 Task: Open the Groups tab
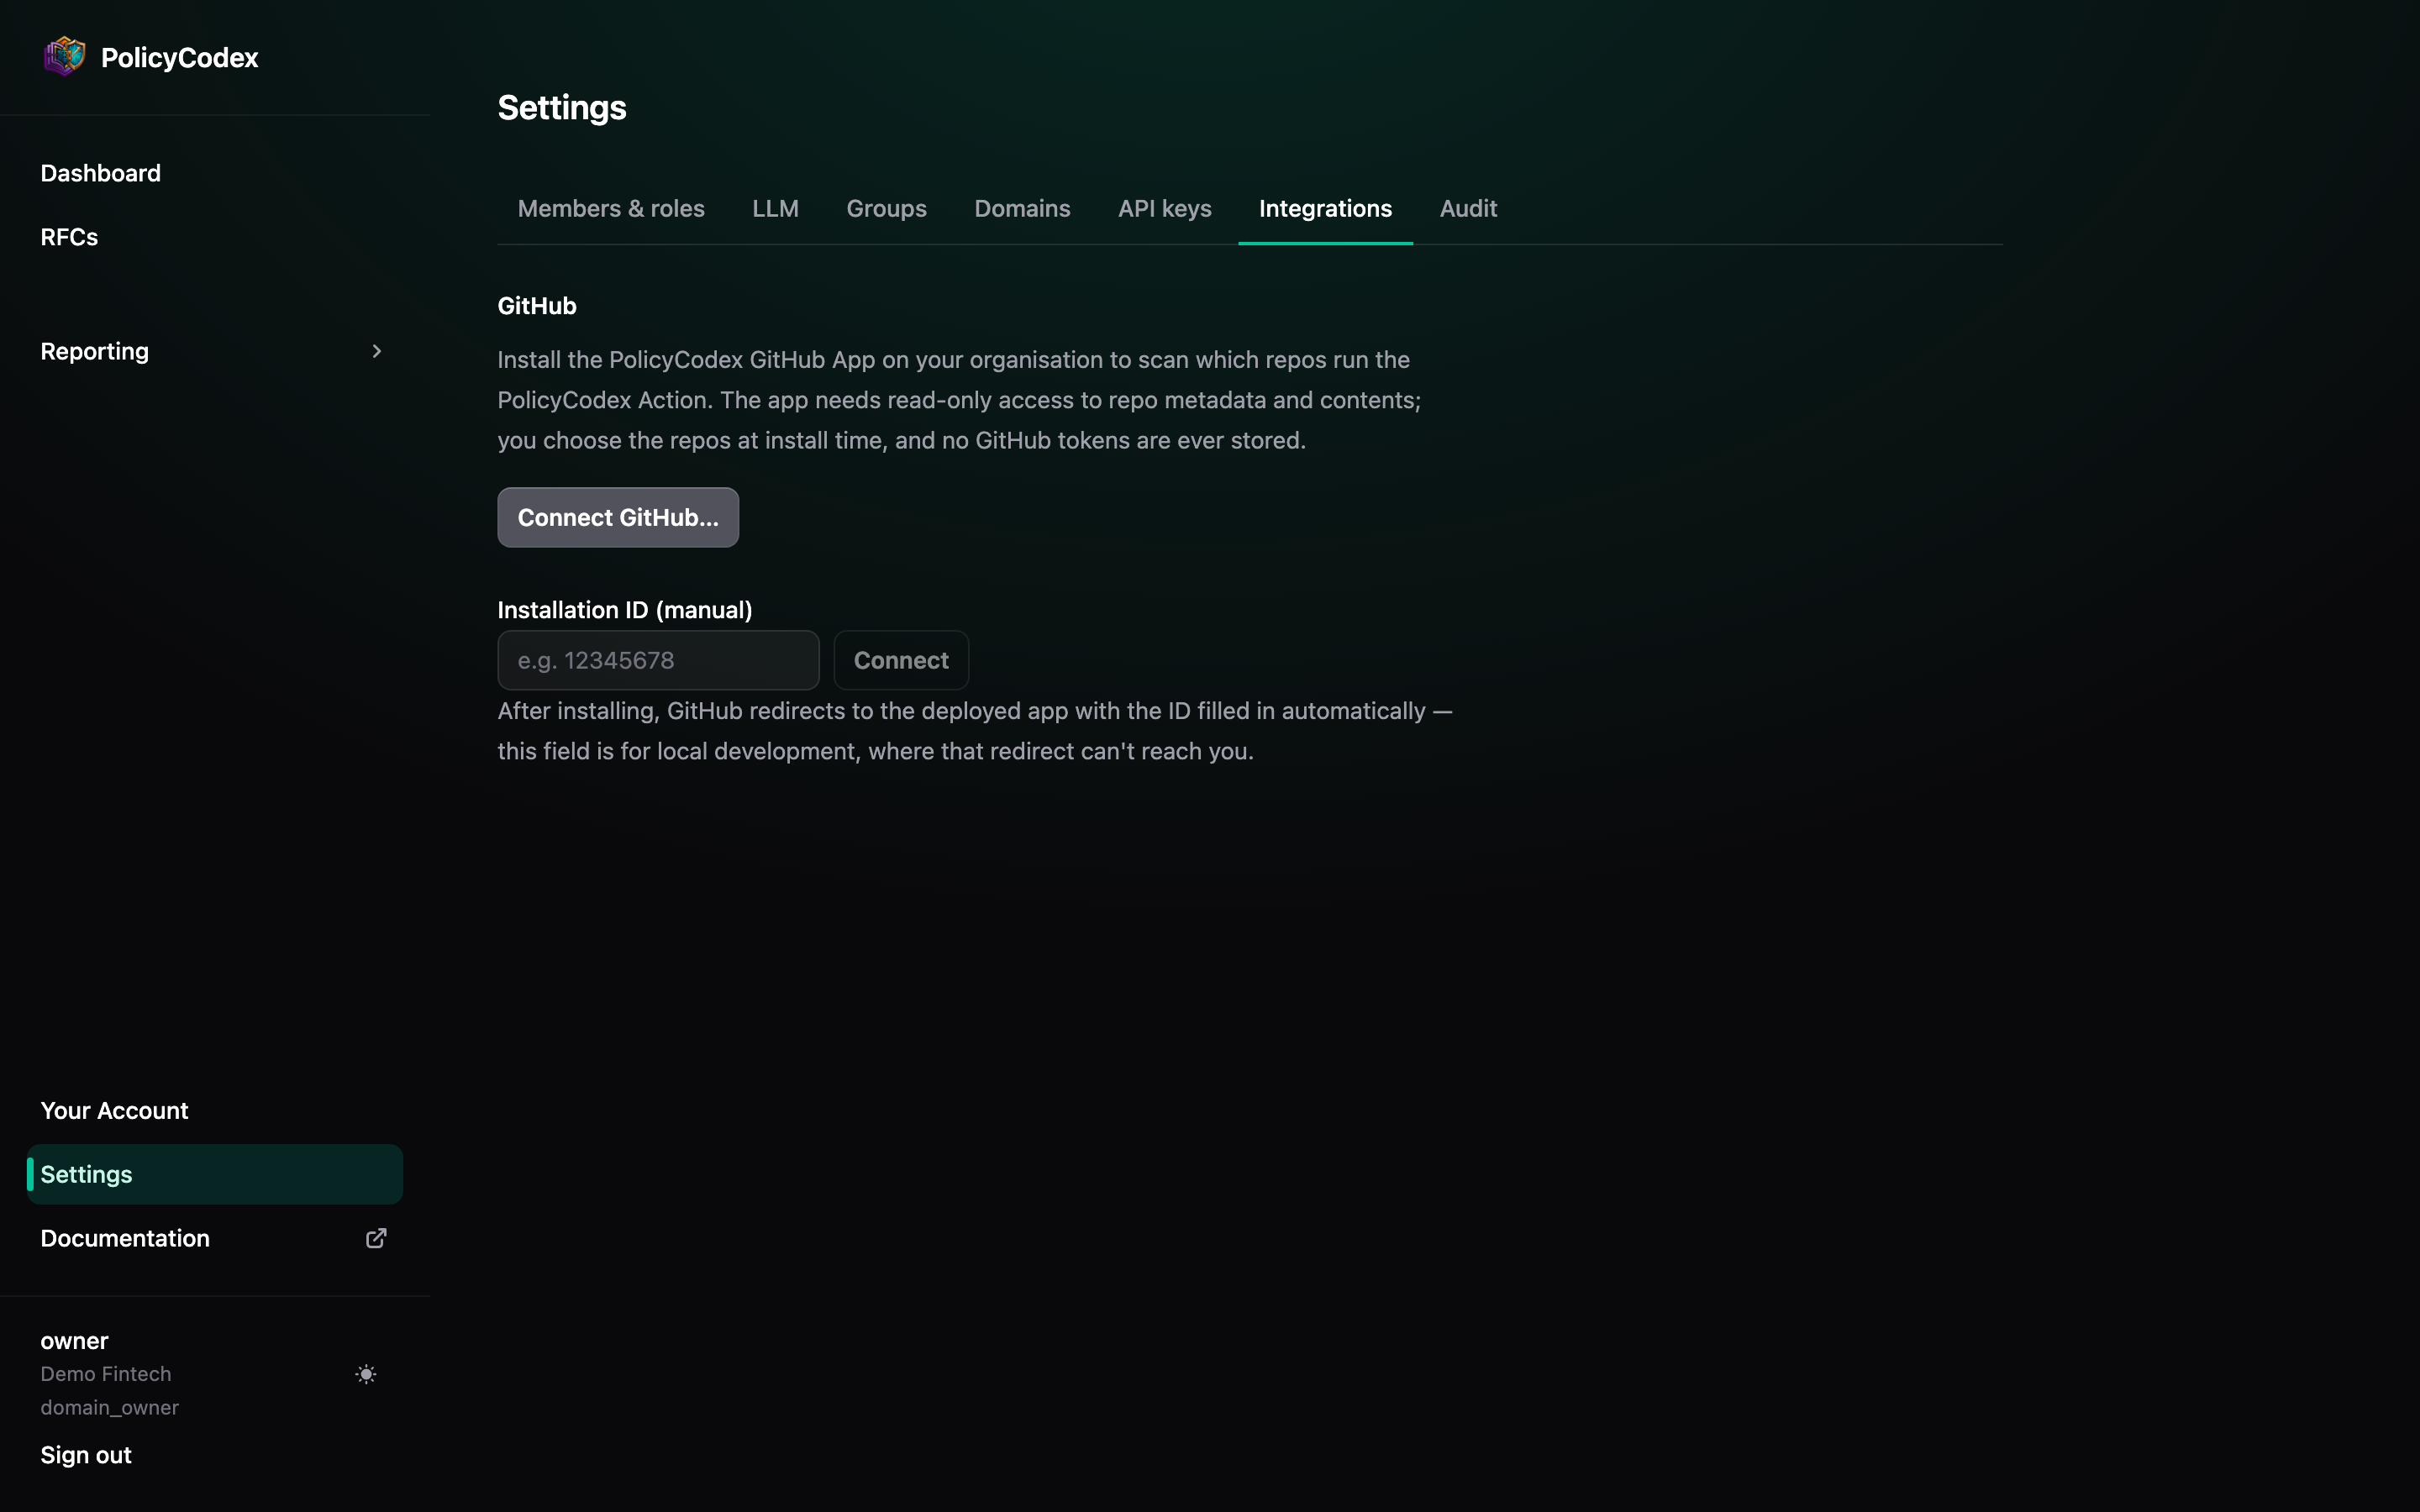(886, 208)
